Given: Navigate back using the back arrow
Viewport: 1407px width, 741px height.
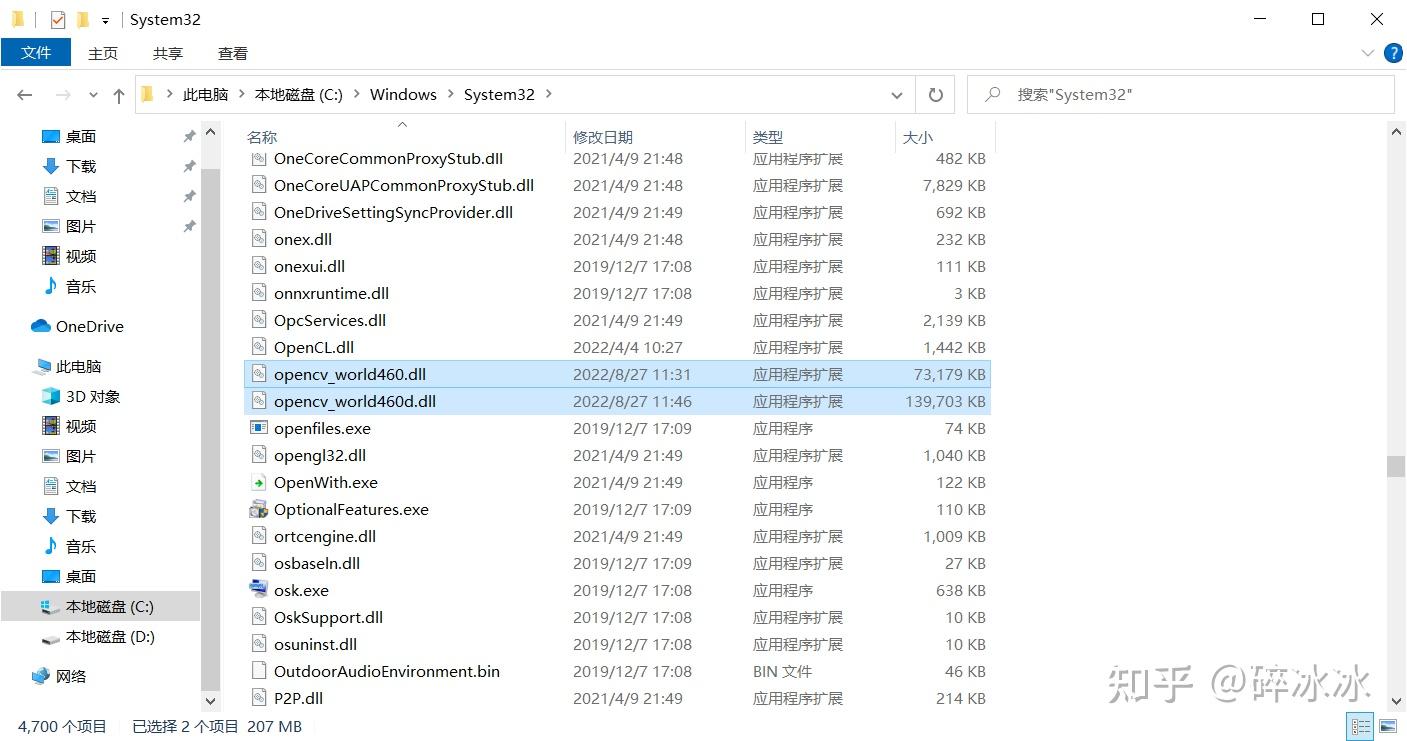Looking at the screenshot, I should click(x=24, y=94).
